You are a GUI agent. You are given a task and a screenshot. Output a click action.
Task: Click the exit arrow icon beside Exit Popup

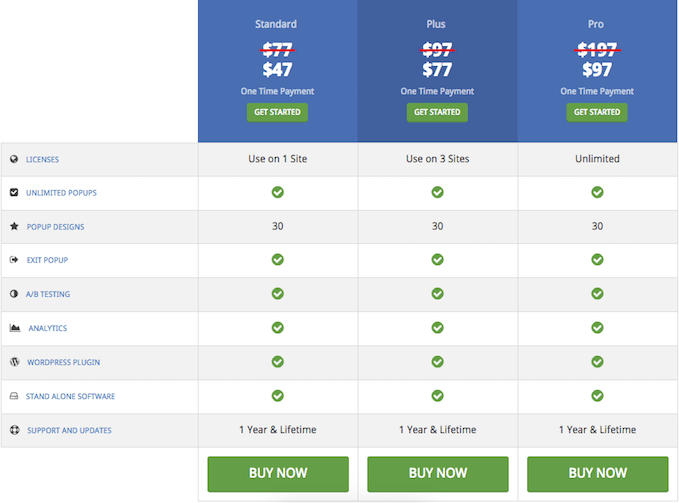(14, 260)
